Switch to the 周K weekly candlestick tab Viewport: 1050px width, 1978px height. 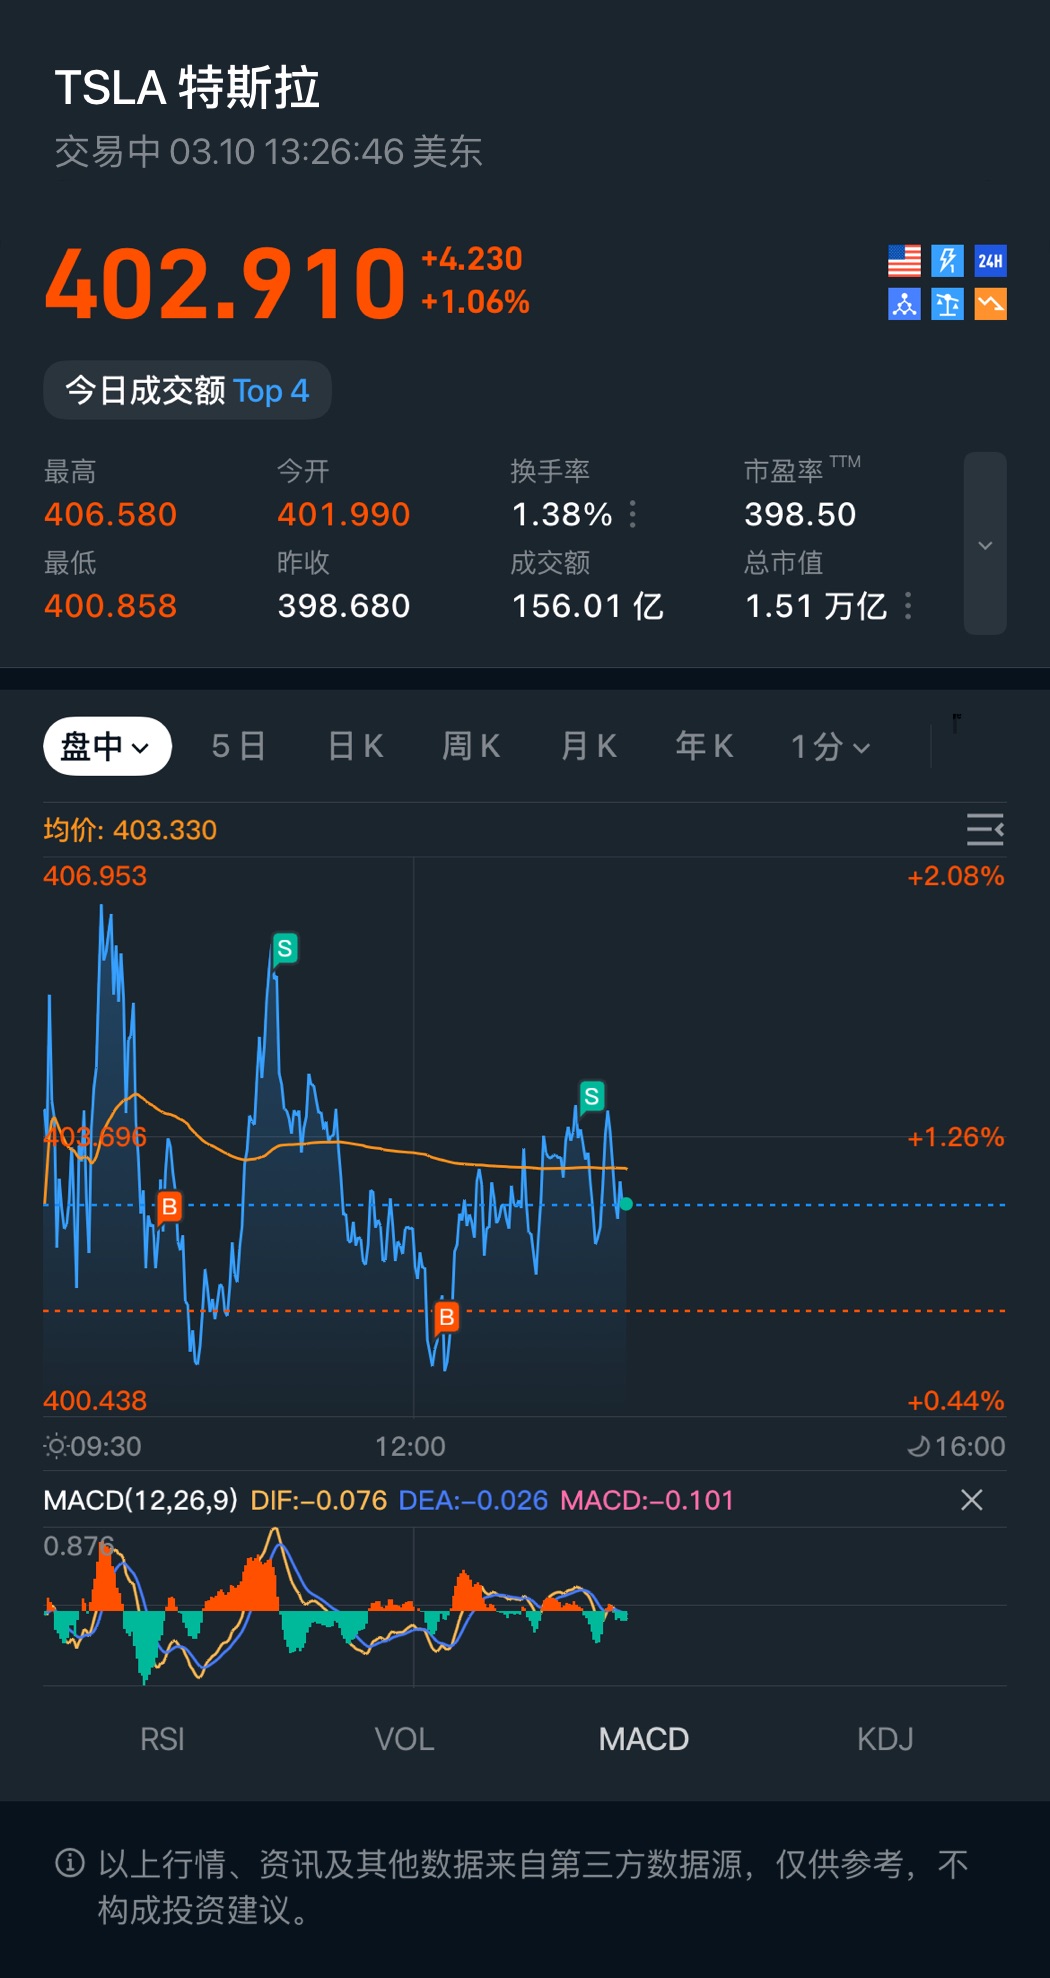point(471,746)
